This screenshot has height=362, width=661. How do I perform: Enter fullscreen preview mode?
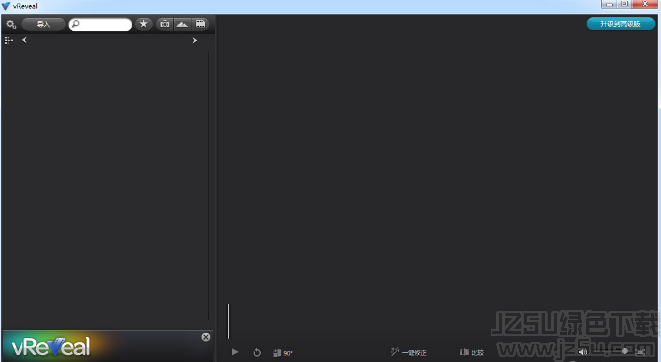pyautogui.click(x=640, y=352)
